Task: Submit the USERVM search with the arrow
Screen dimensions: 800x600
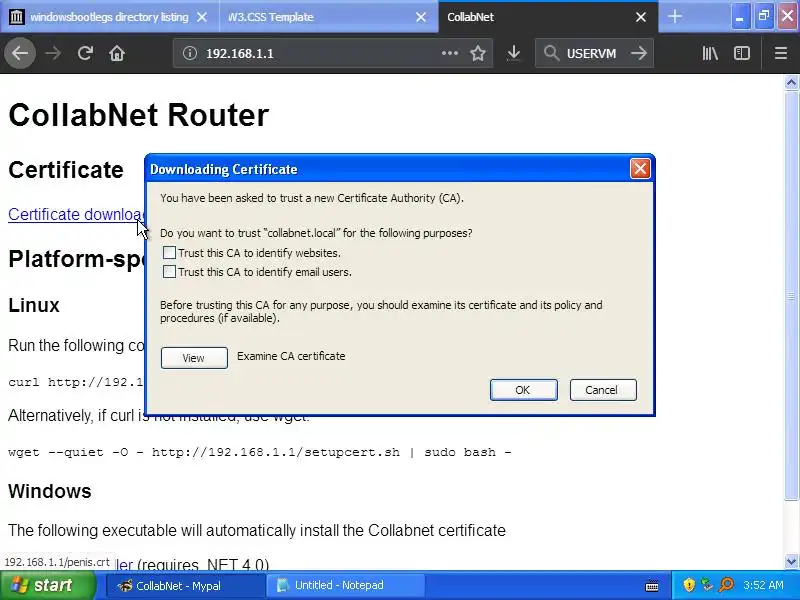Action: 639,53
